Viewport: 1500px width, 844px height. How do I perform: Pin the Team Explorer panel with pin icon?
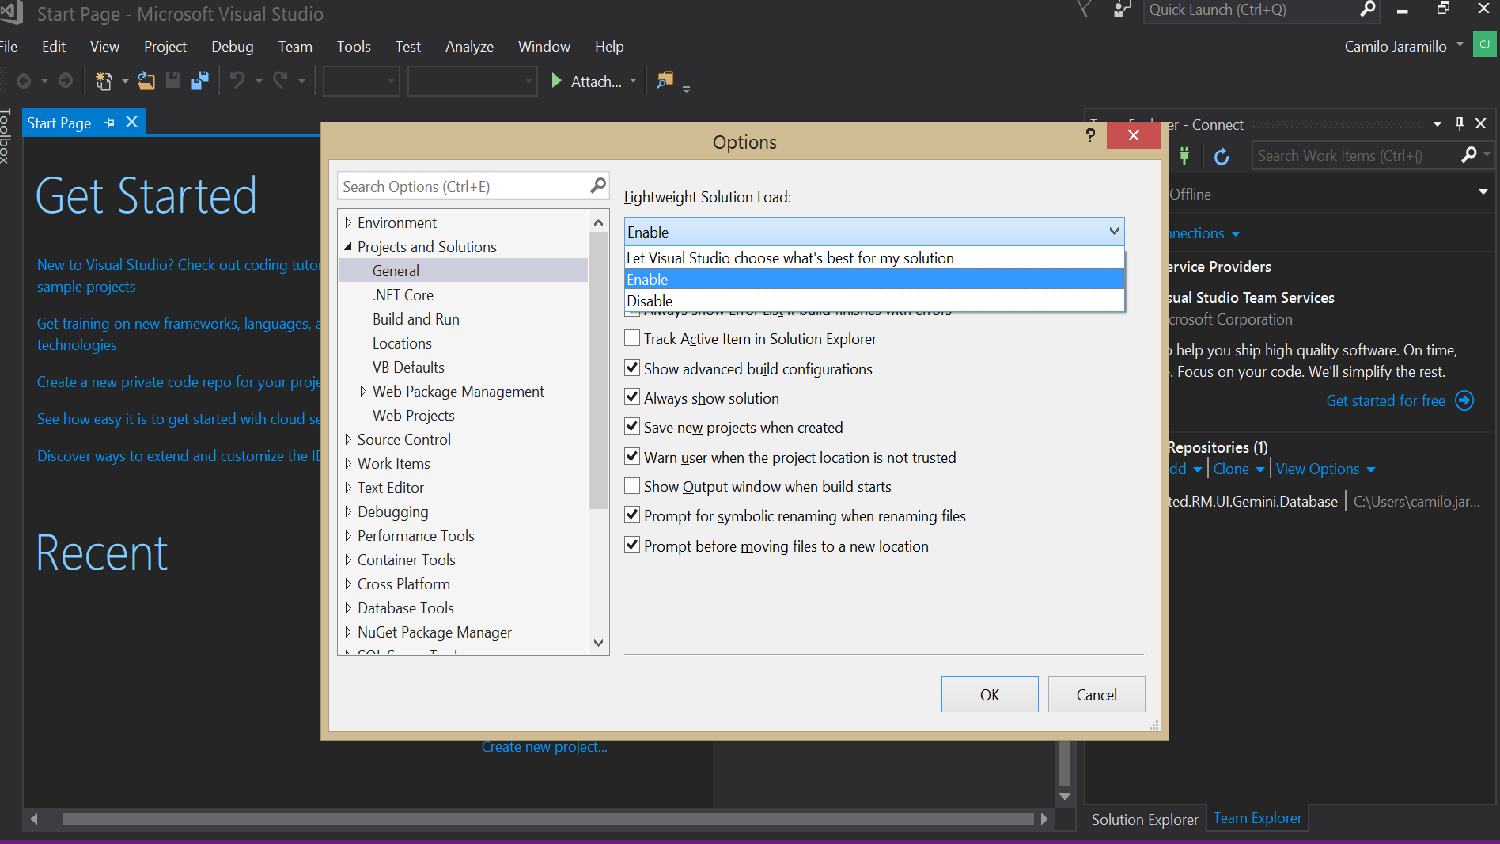point(1459,124)
